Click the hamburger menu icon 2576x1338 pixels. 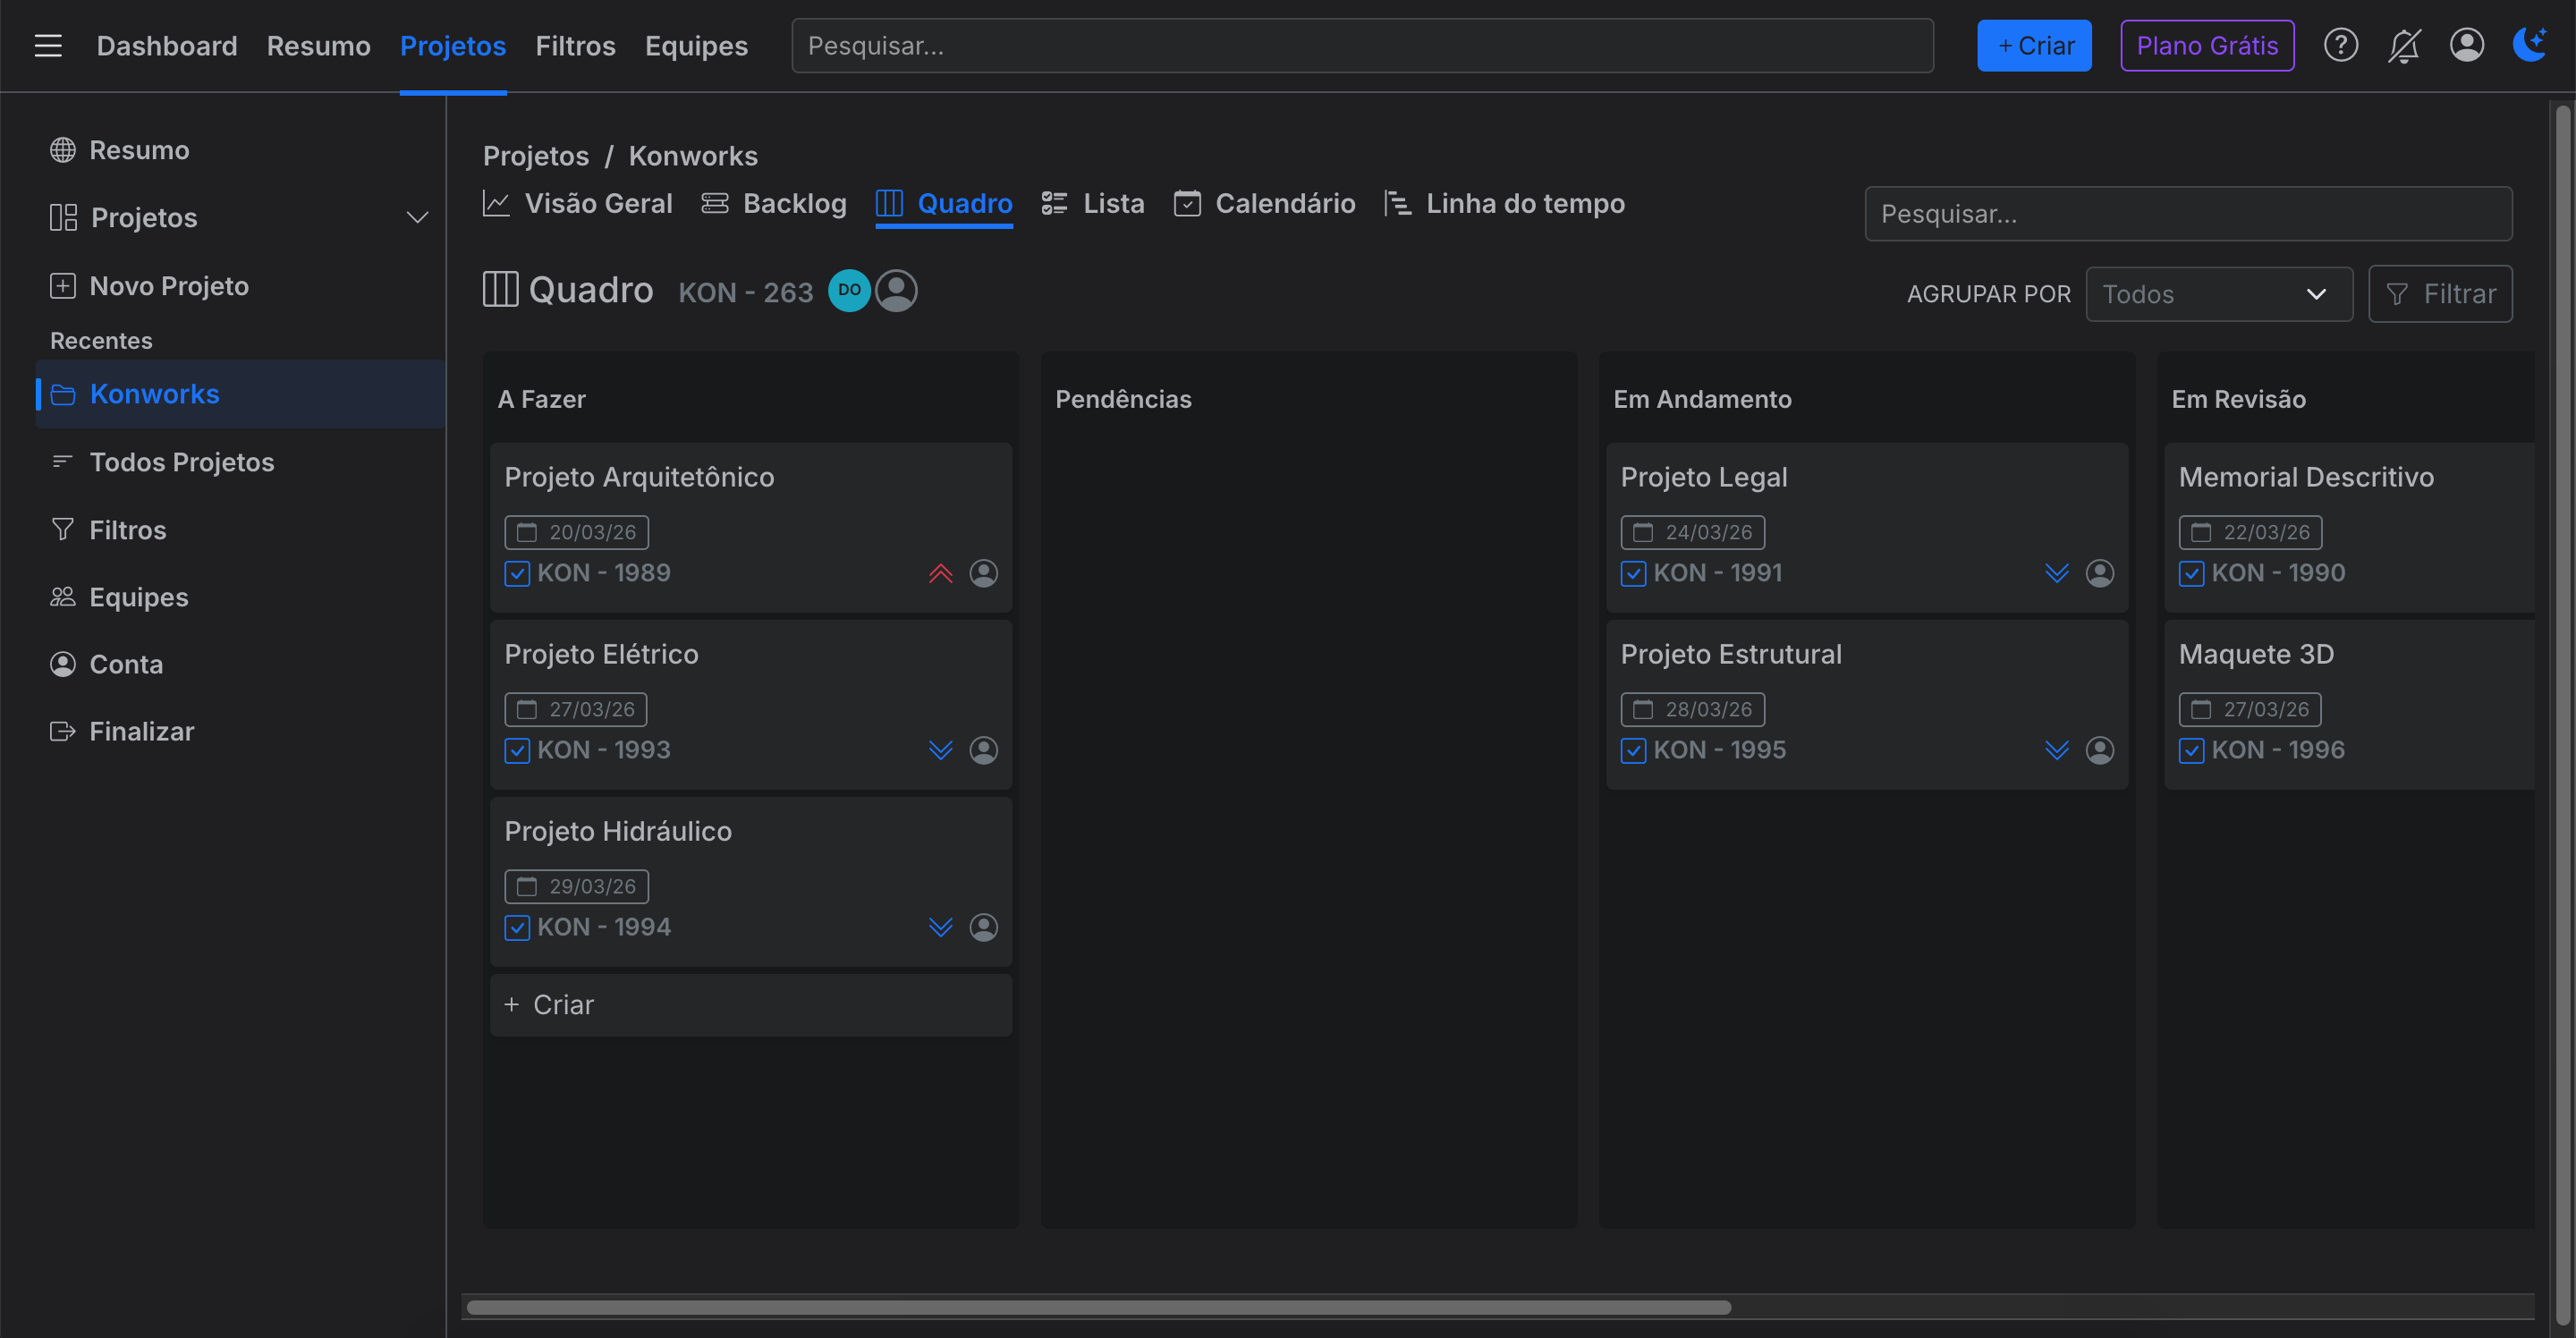click(x=47, y=45)
